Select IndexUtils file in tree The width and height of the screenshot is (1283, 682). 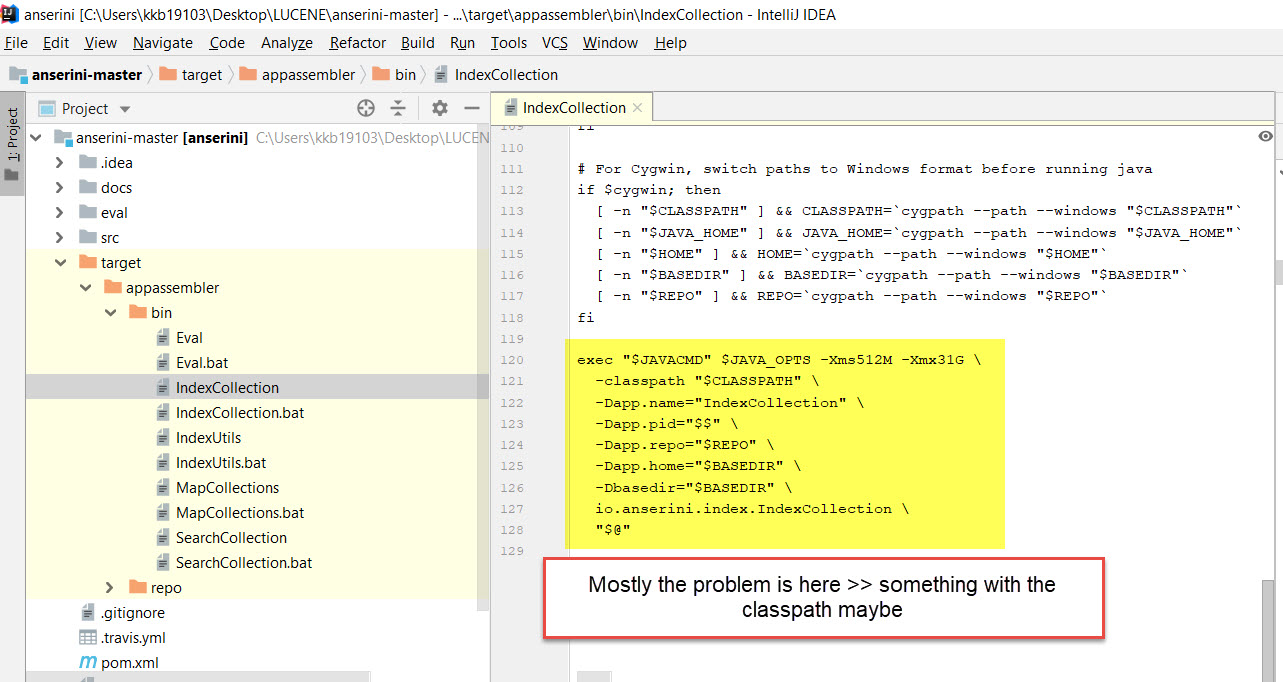[208, 438]
